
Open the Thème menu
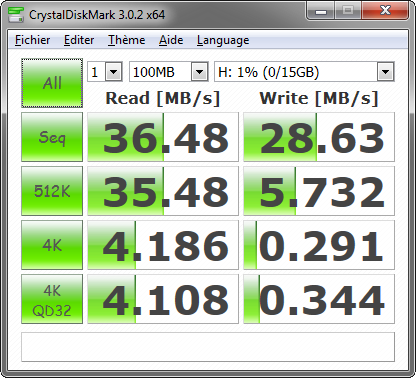(126, 40)
